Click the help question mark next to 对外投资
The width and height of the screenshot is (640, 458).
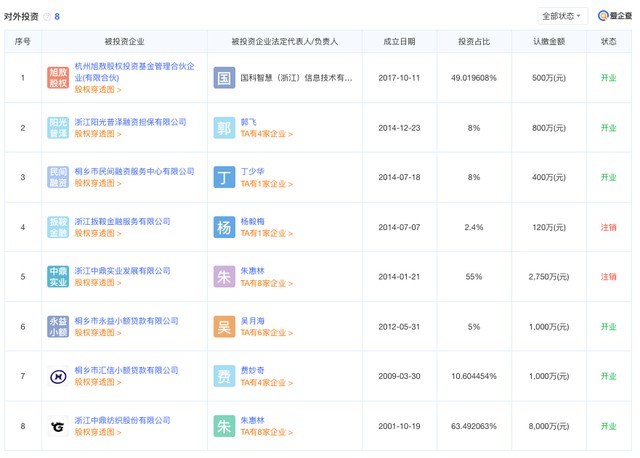point(47,17)
